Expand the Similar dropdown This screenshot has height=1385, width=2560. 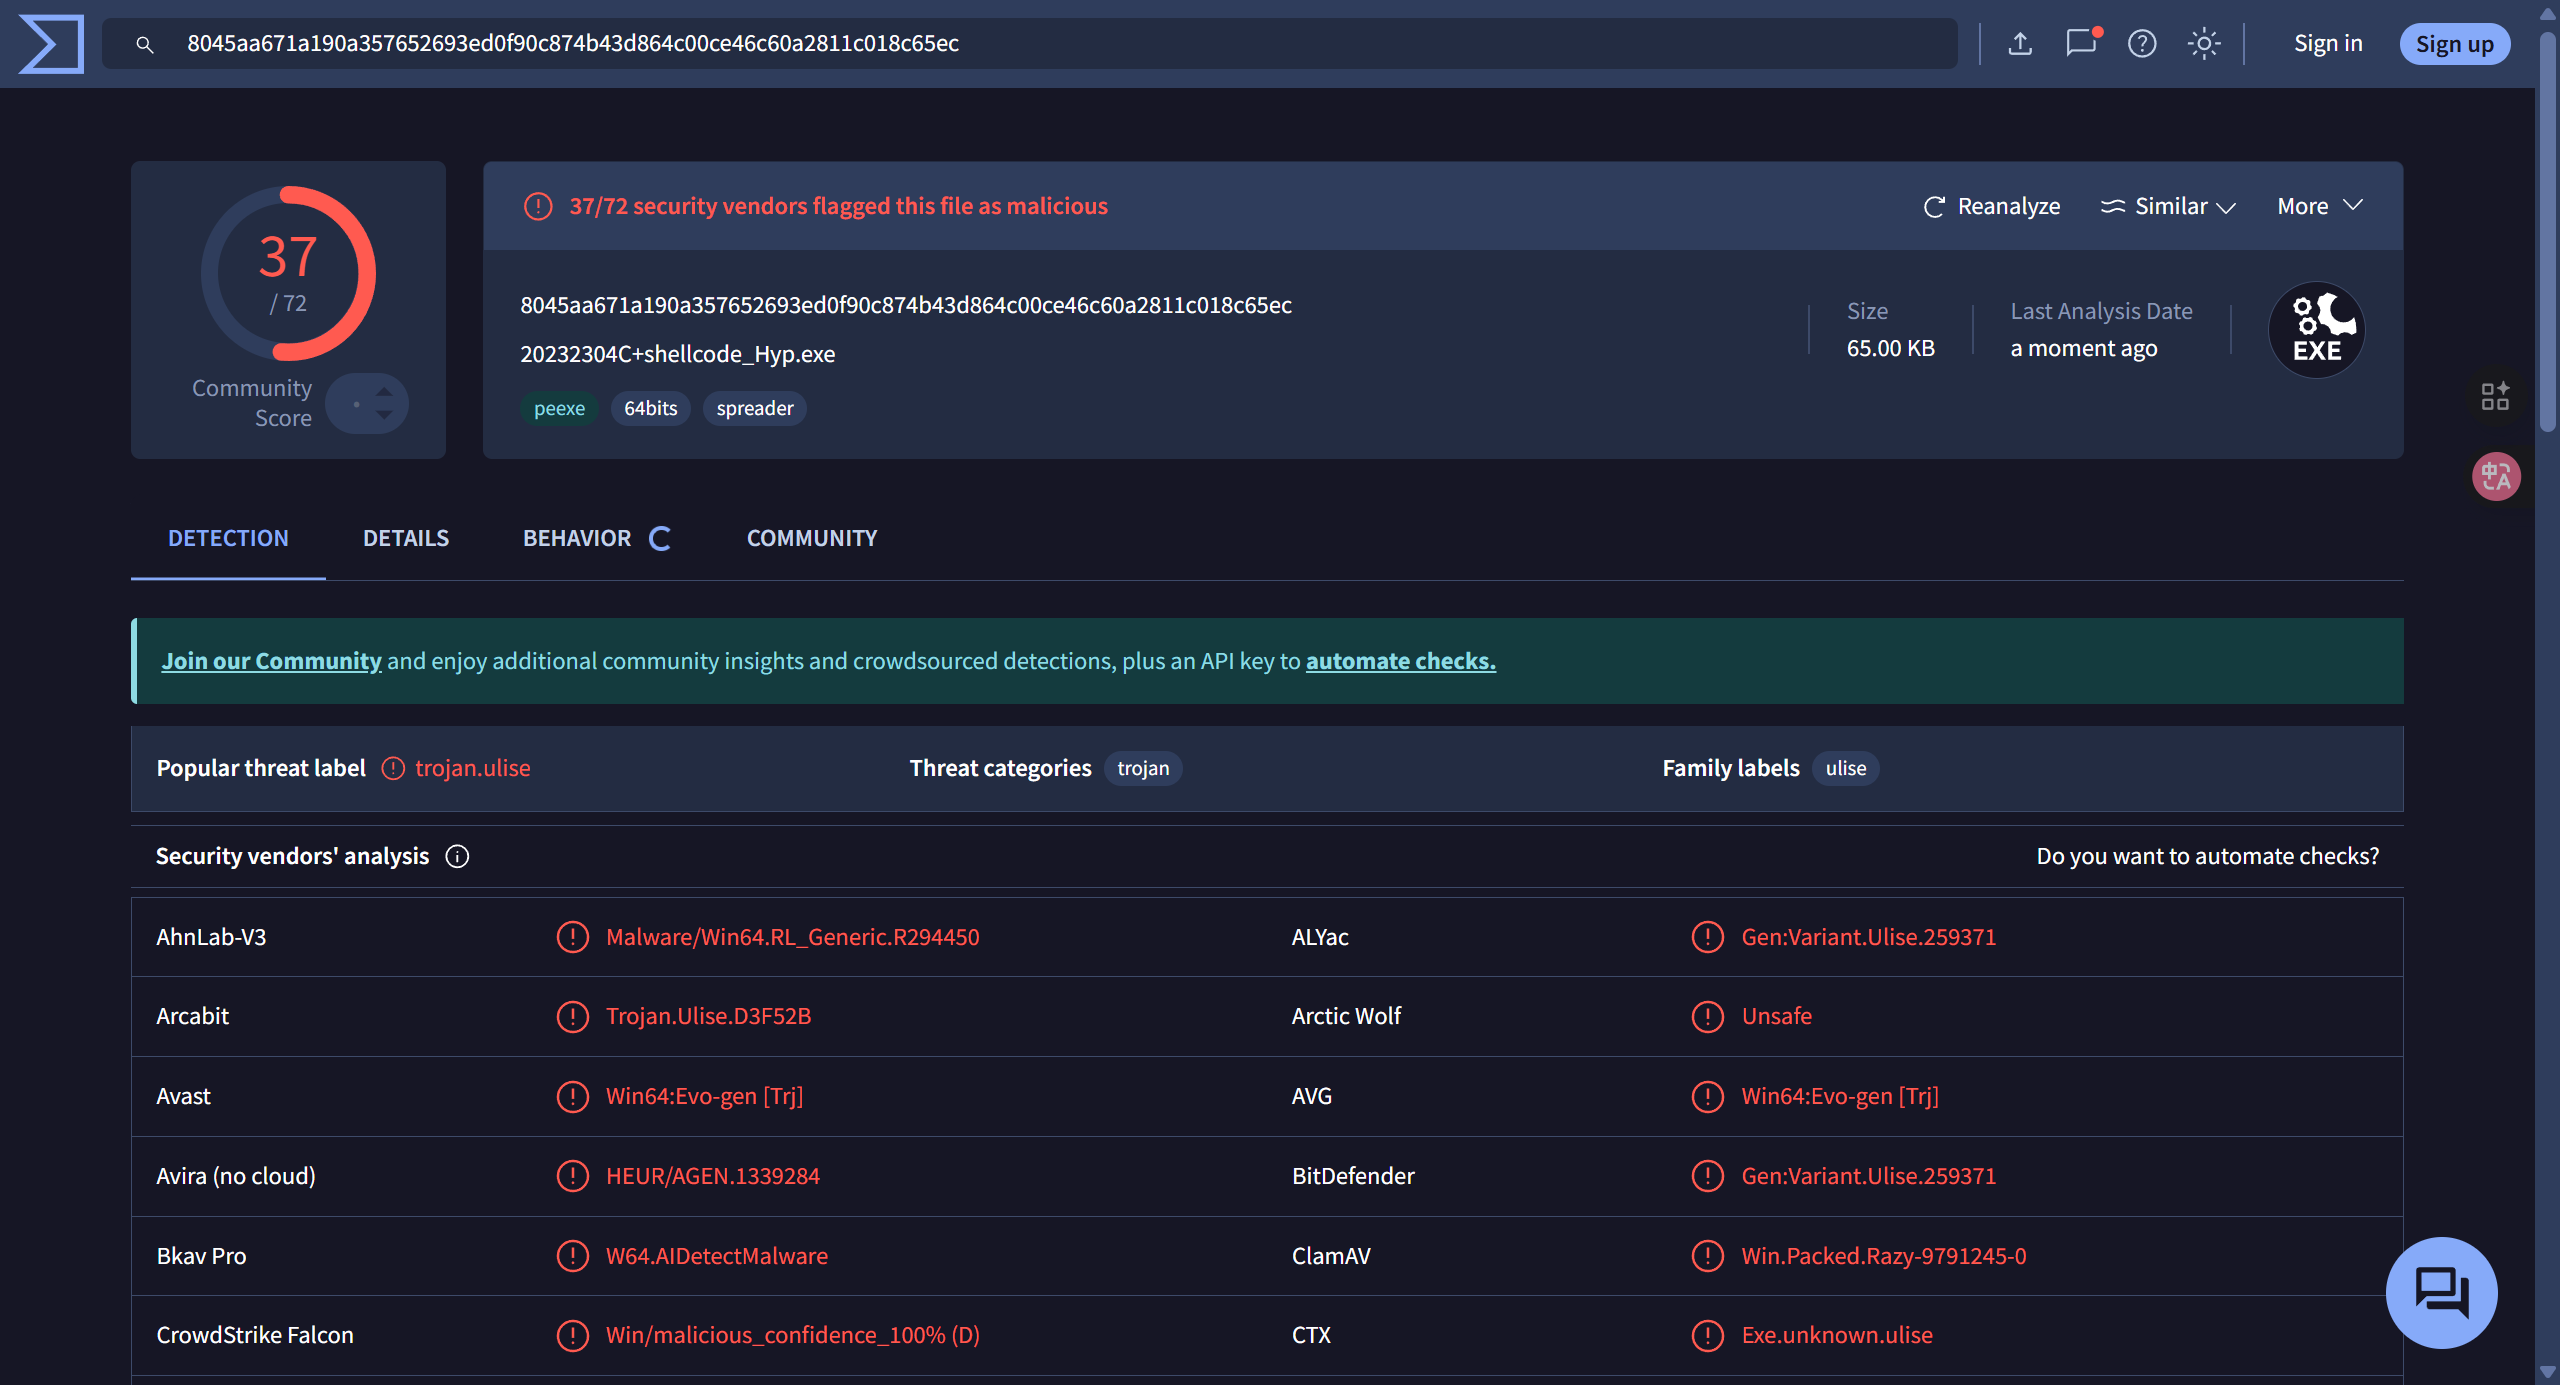[2168, 207]
